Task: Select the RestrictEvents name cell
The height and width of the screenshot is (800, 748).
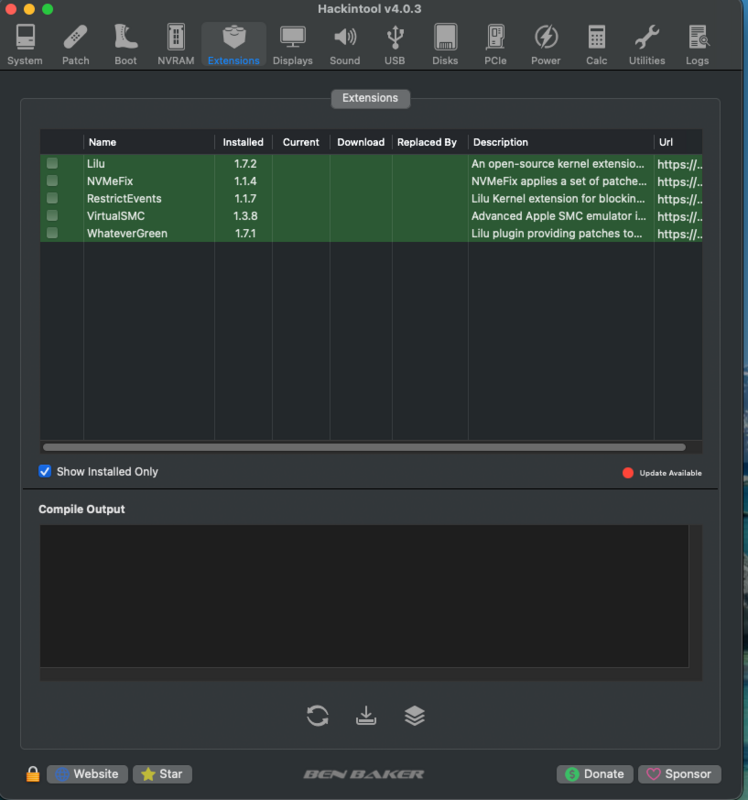Action: [x=124, y=198]
